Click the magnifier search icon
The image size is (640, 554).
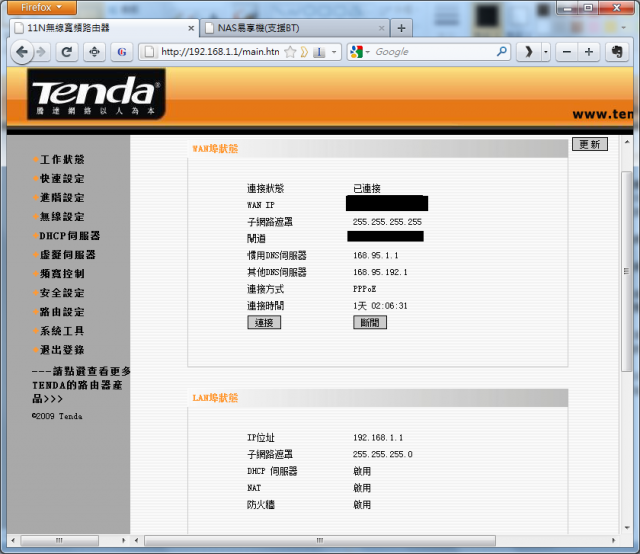pyautogui.click(x=502, y=51)
